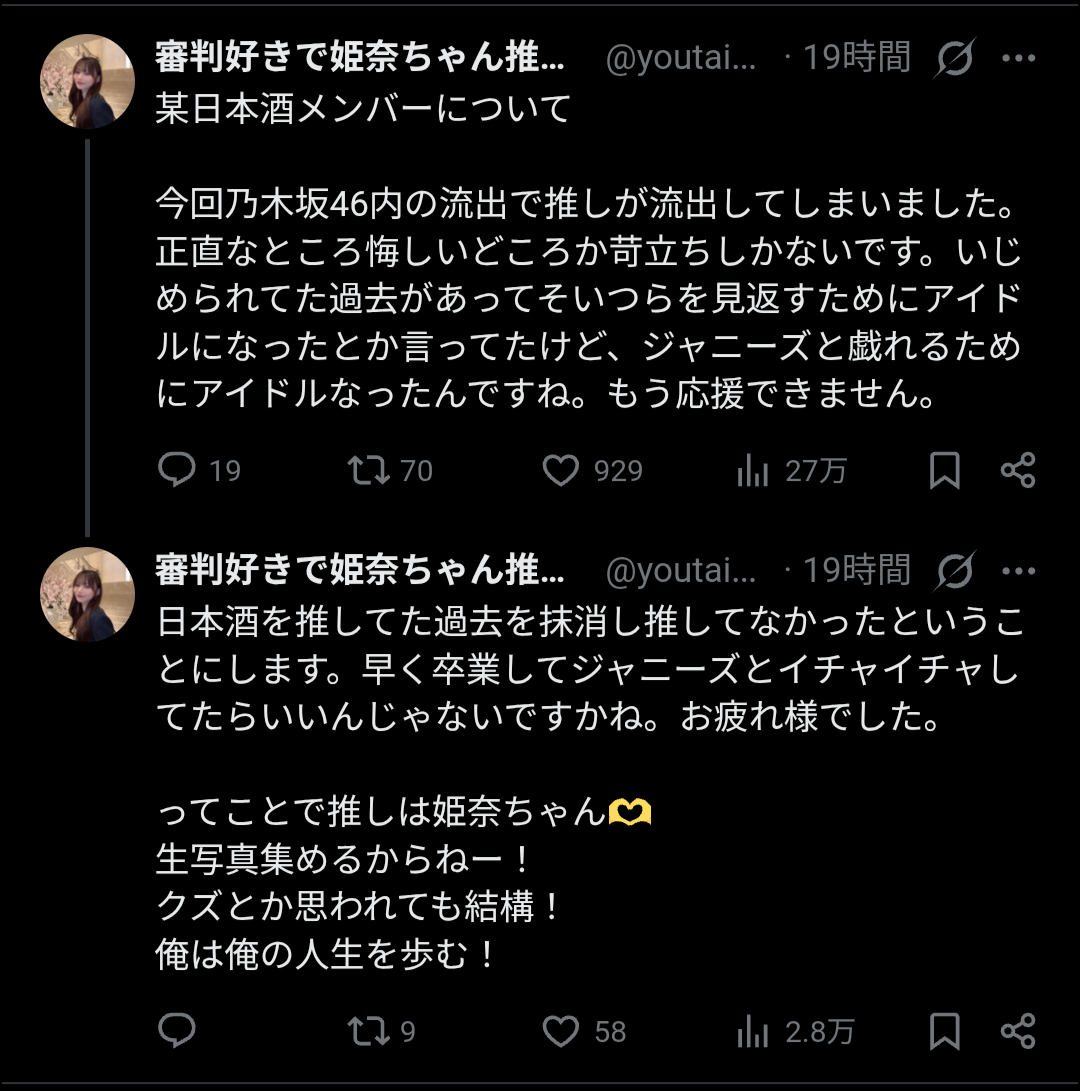Open the second tweet's author avatar
The image size is (1080, 1091).
tap(87, 594)
